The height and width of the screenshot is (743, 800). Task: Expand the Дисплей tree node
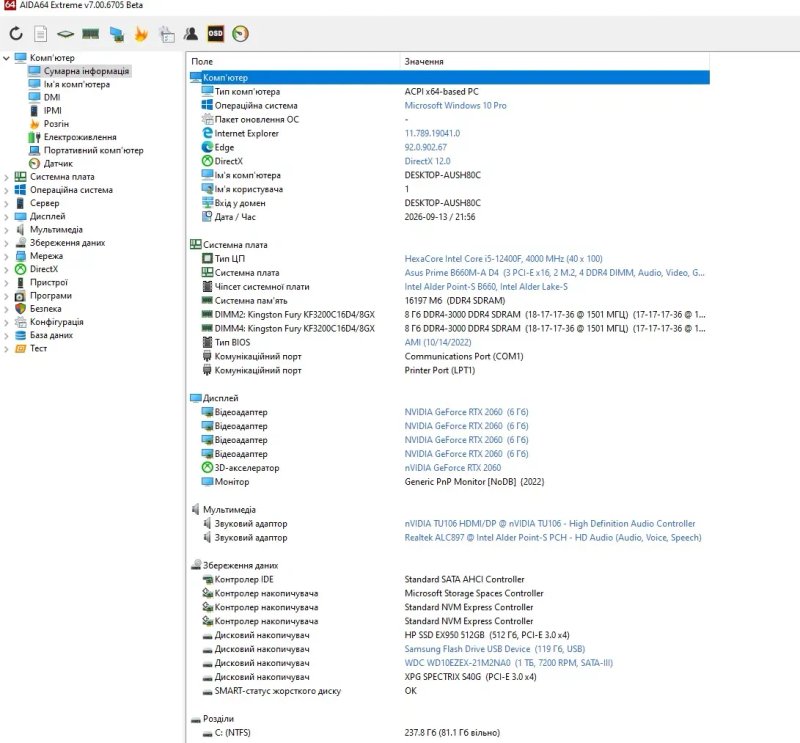point(6,217)
